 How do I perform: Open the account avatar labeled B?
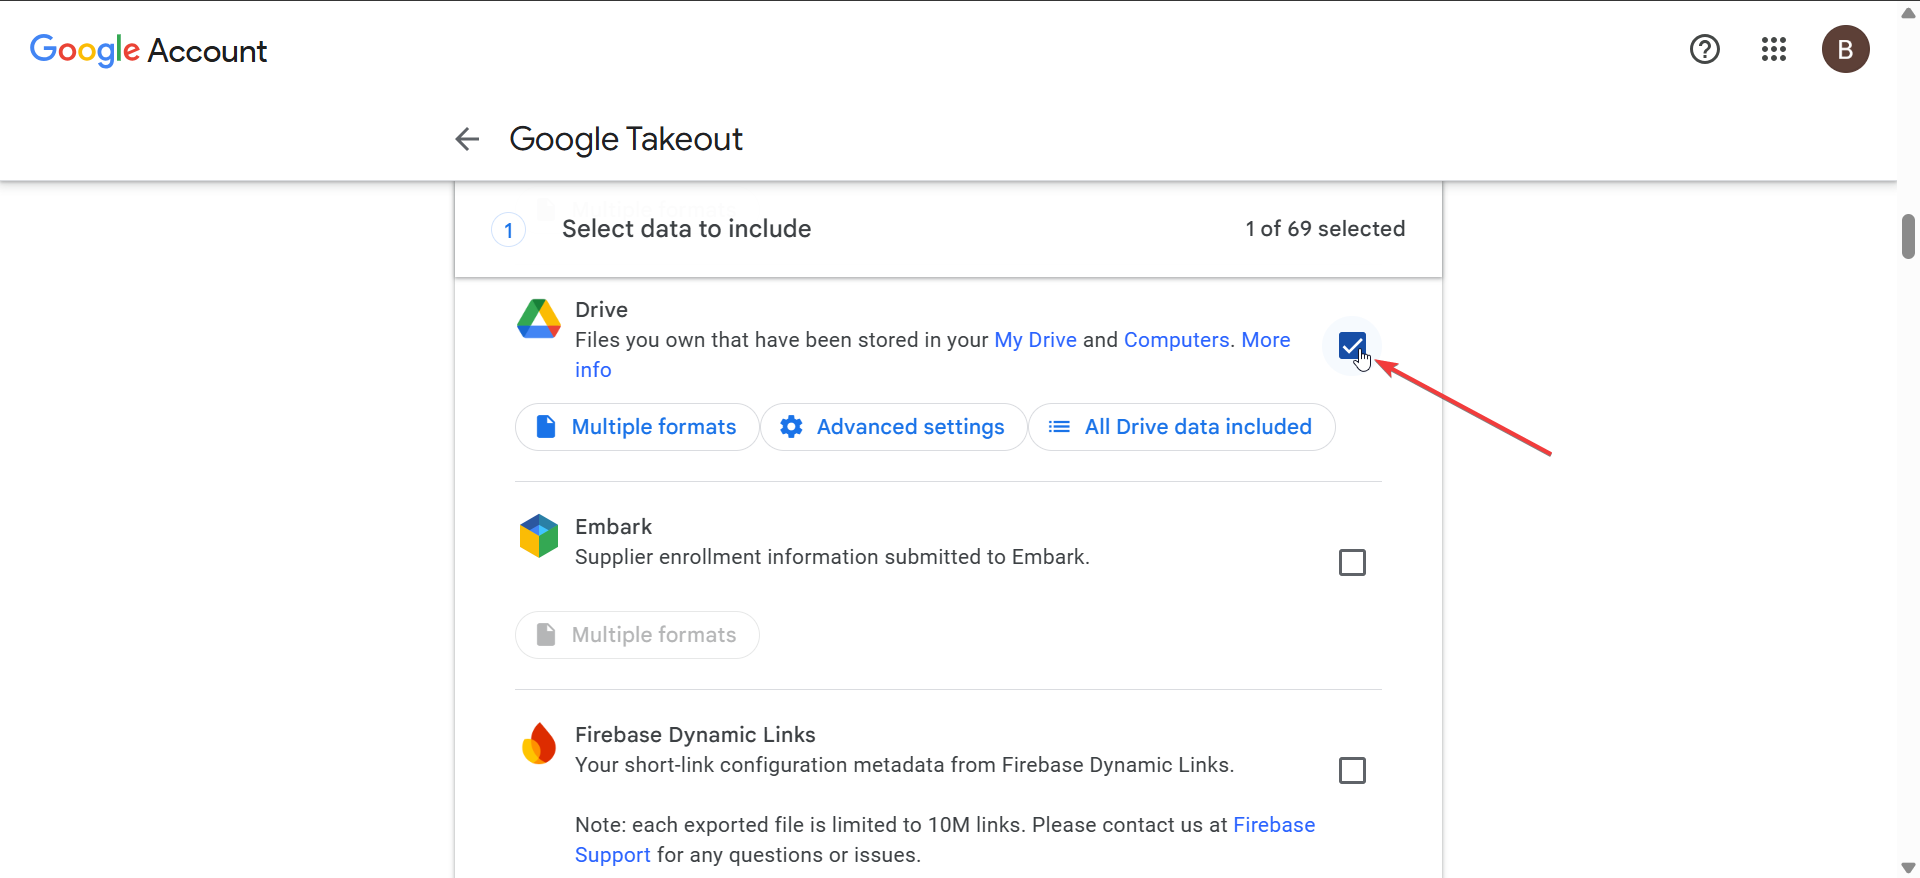[x=1845, y=49]
